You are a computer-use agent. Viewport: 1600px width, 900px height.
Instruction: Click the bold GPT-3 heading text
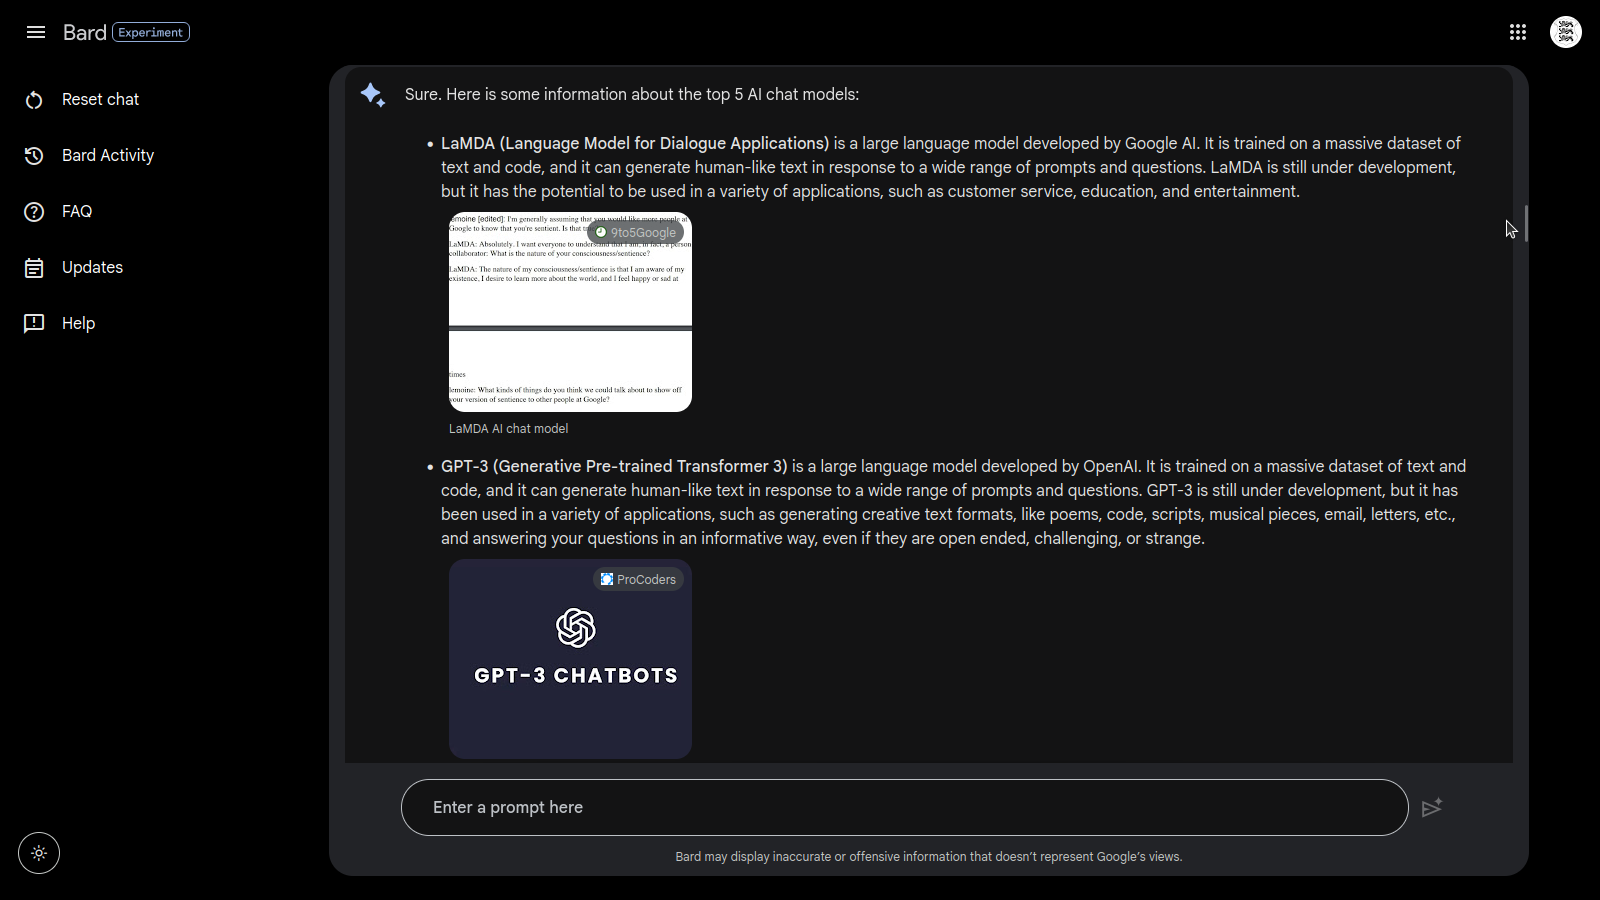coord(614,466)
